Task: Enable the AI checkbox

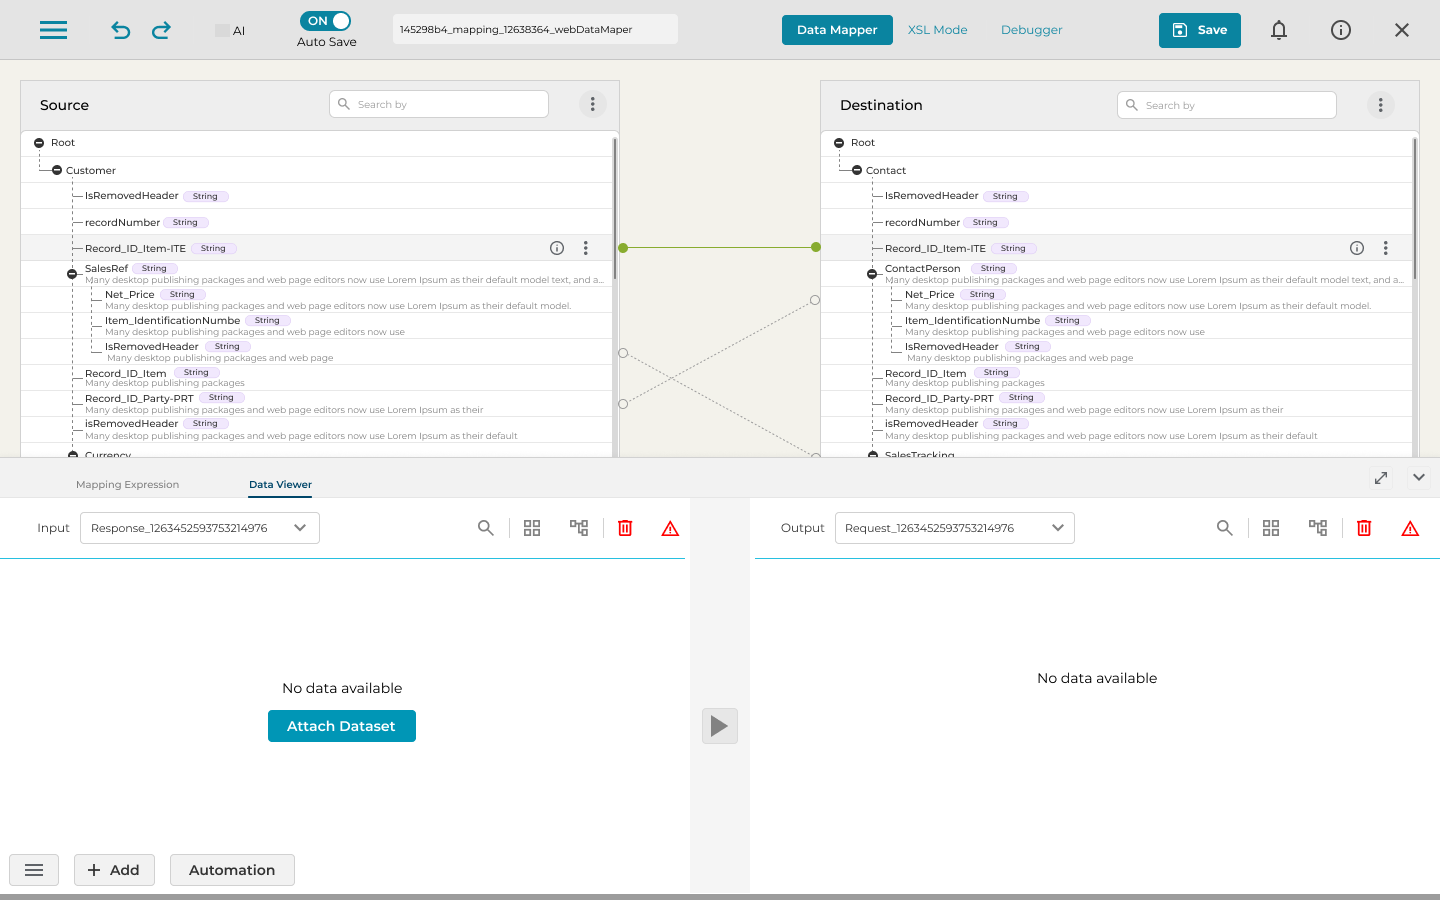Action: (x=222, y=31)
